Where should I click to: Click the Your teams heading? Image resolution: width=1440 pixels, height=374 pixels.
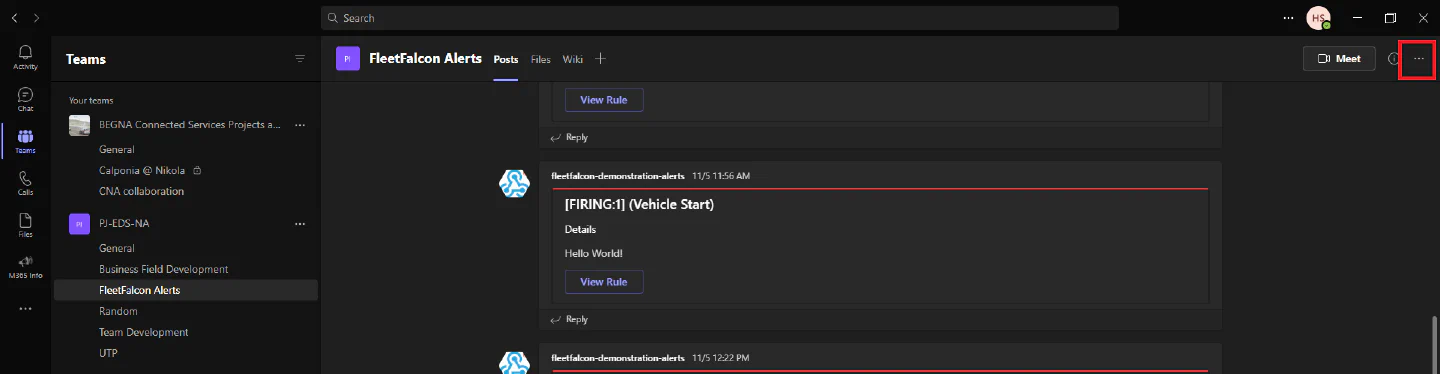point(91,101)
